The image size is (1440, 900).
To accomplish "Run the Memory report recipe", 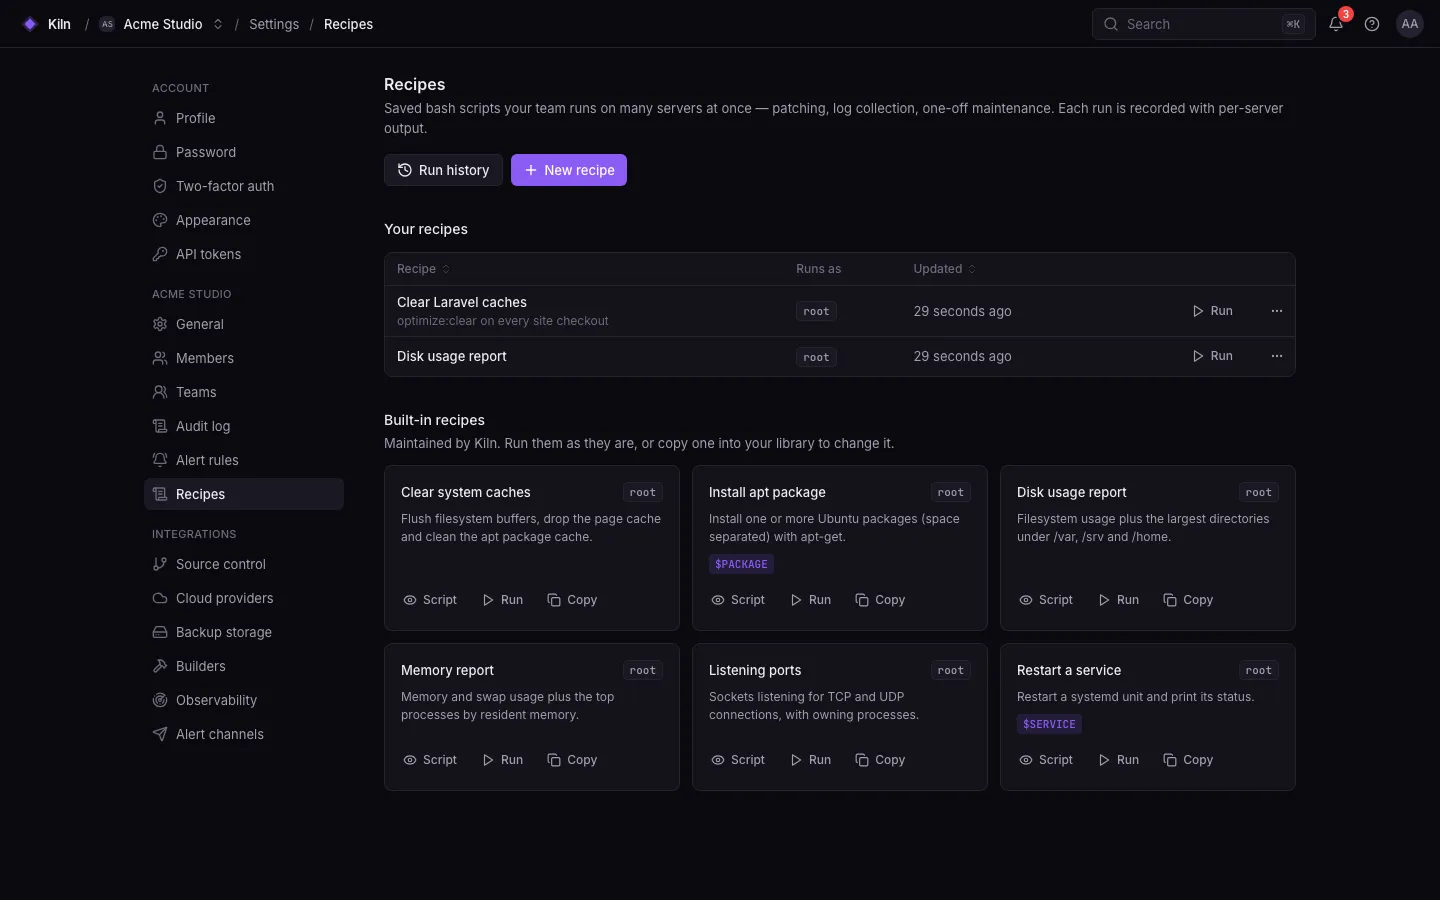I will tap(503, 760).
